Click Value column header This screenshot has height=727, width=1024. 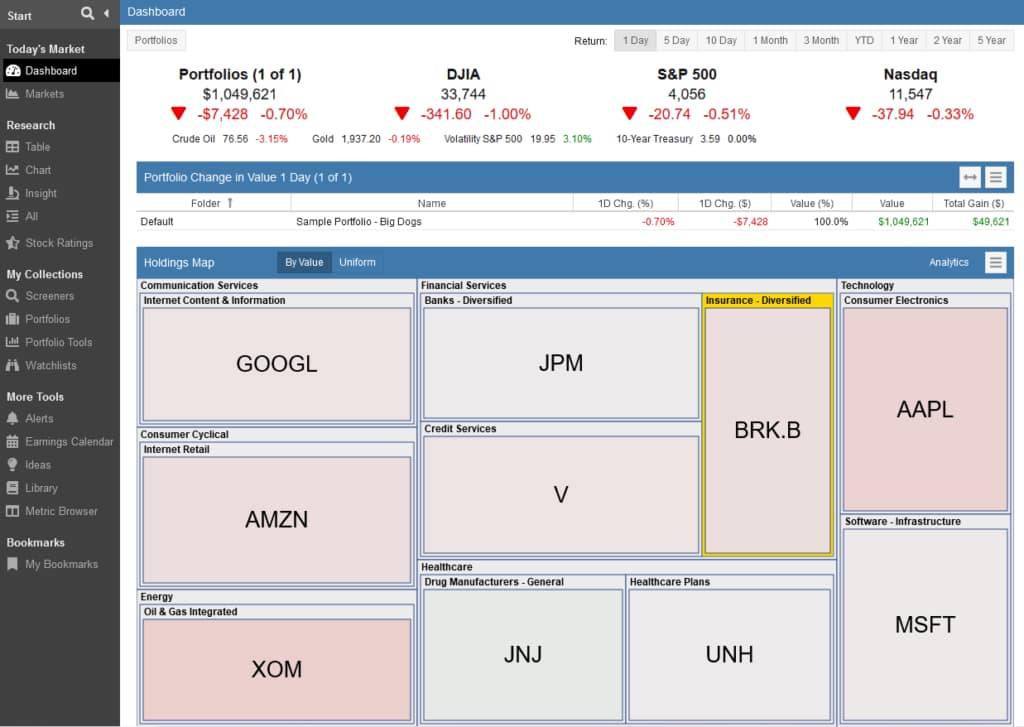[891, 203]
